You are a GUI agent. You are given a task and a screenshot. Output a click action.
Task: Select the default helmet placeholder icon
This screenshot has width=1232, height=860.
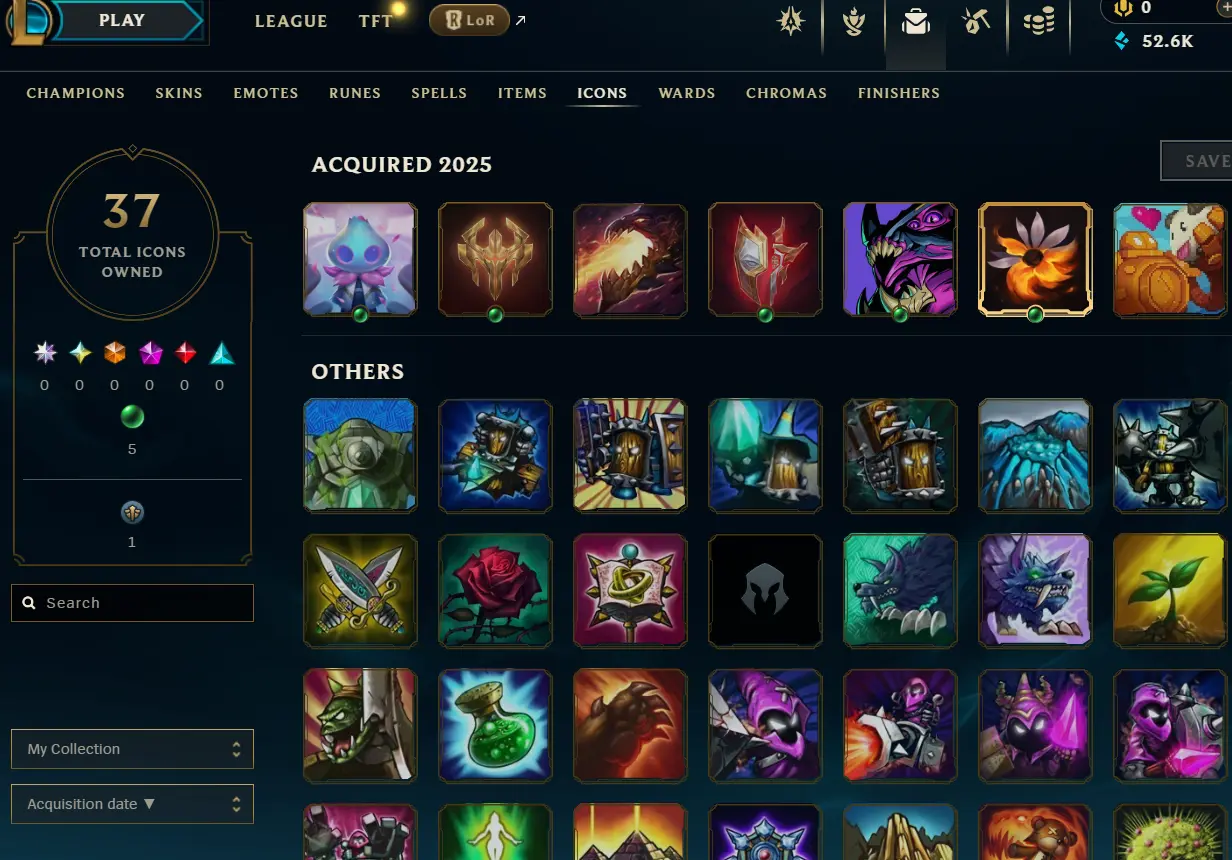[765, 590]
